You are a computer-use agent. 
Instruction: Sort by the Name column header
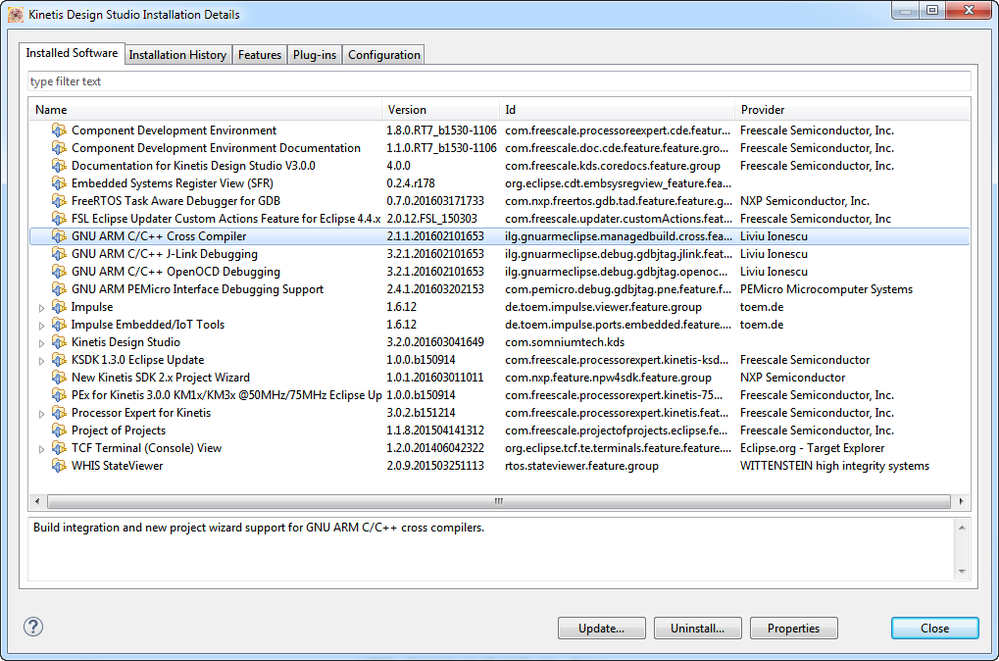(x=205, y=110)
